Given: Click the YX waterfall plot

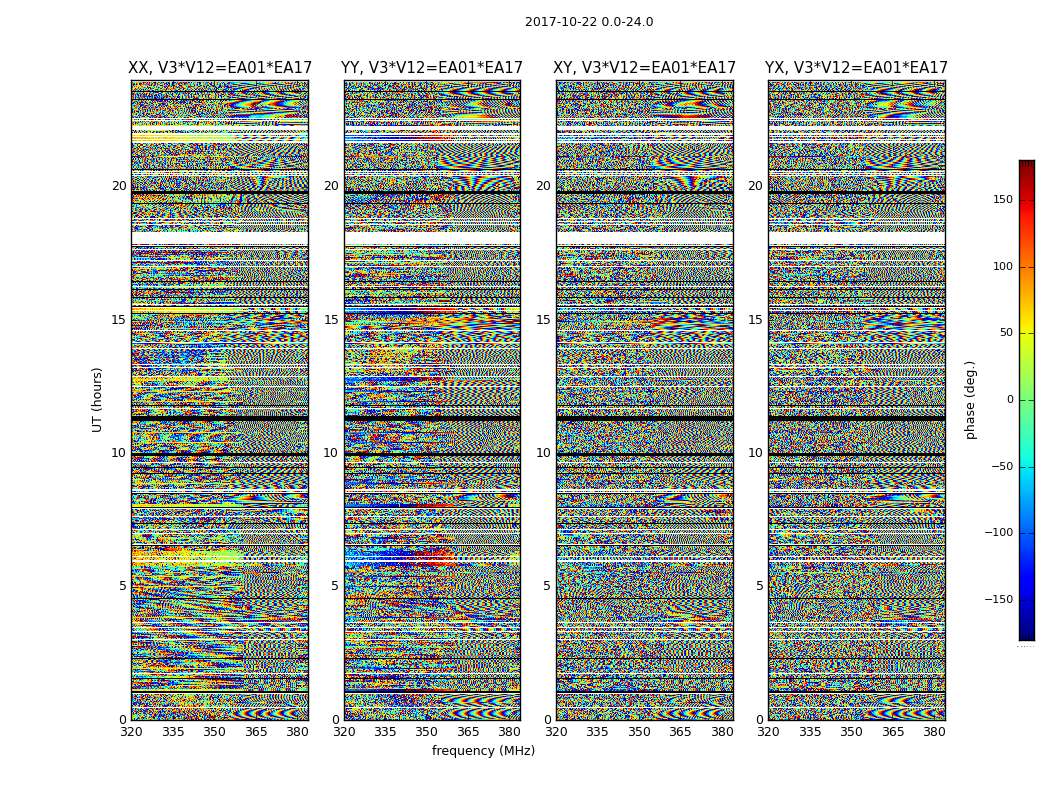Looking at the screenshot, I should (856, 400).
